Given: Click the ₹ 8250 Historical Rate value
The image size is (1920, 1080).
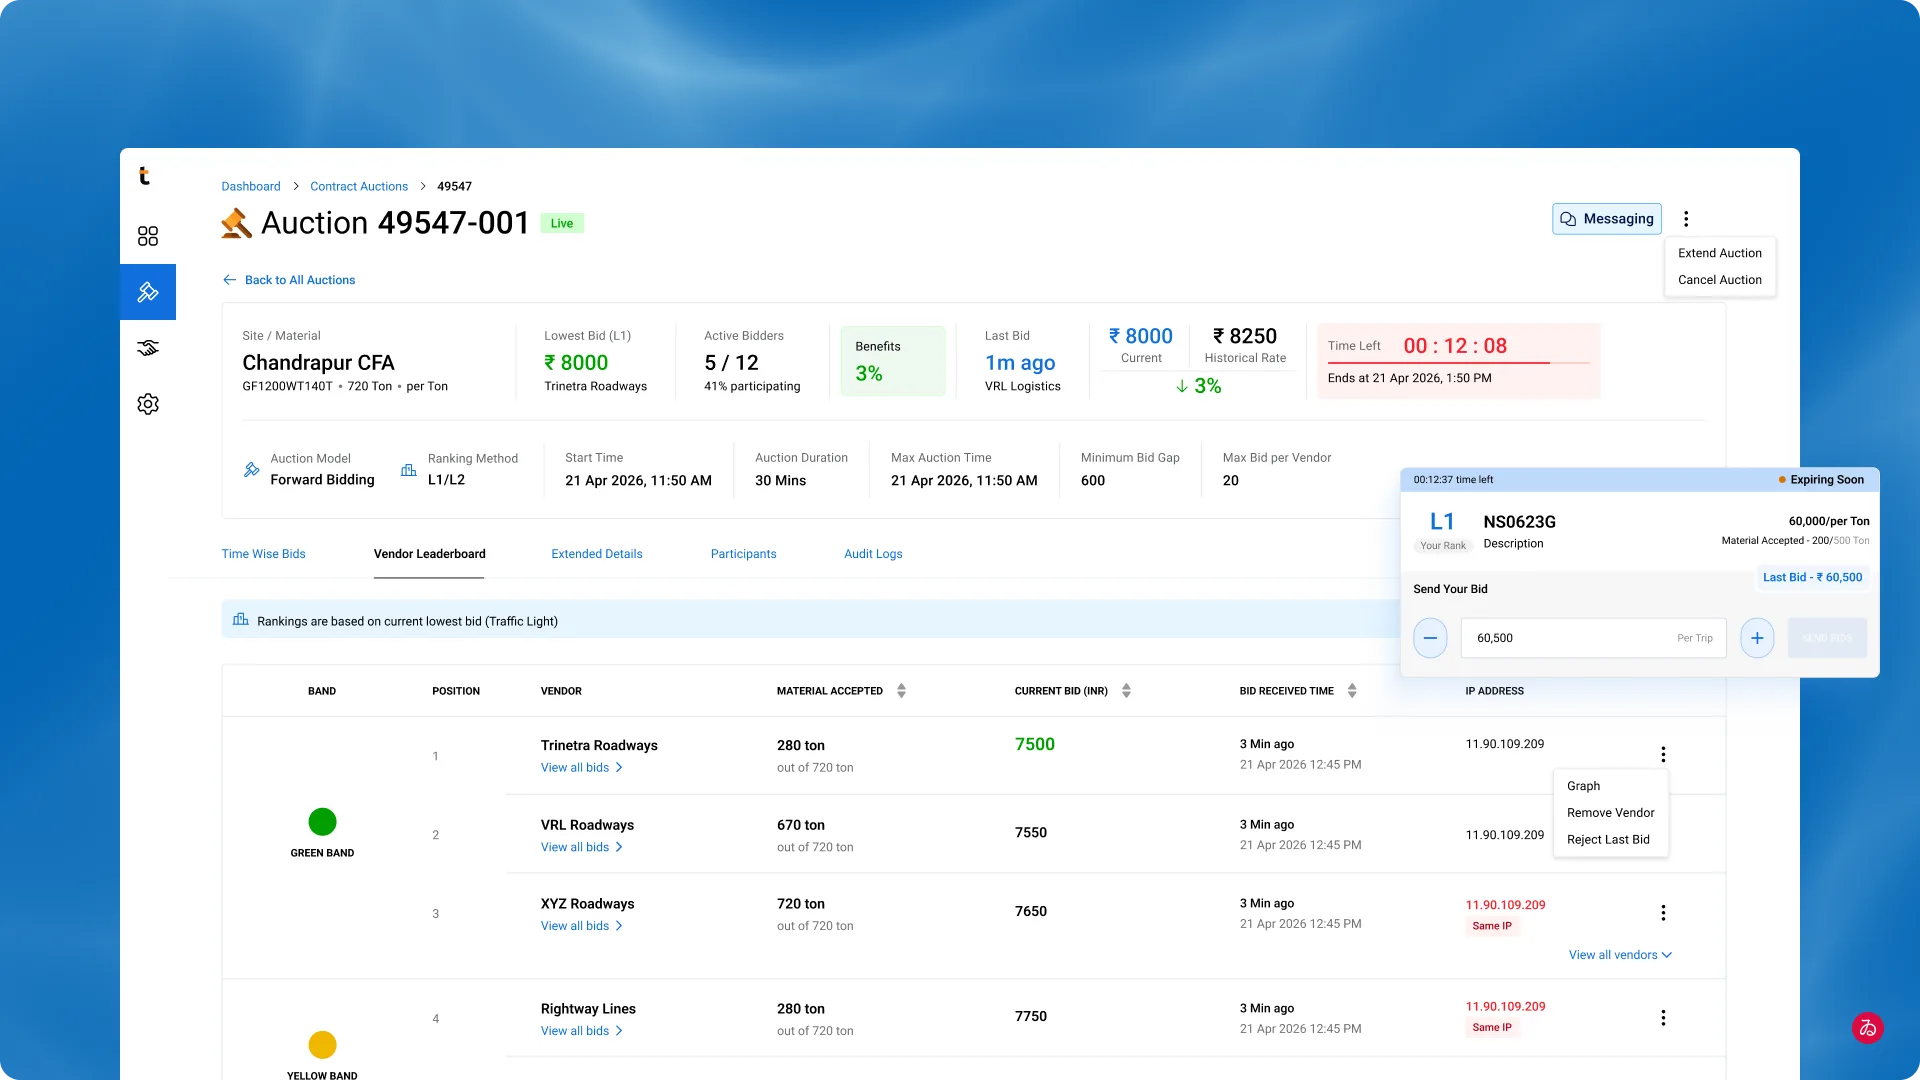Looking at the screenshot, I should [1245, 336].
